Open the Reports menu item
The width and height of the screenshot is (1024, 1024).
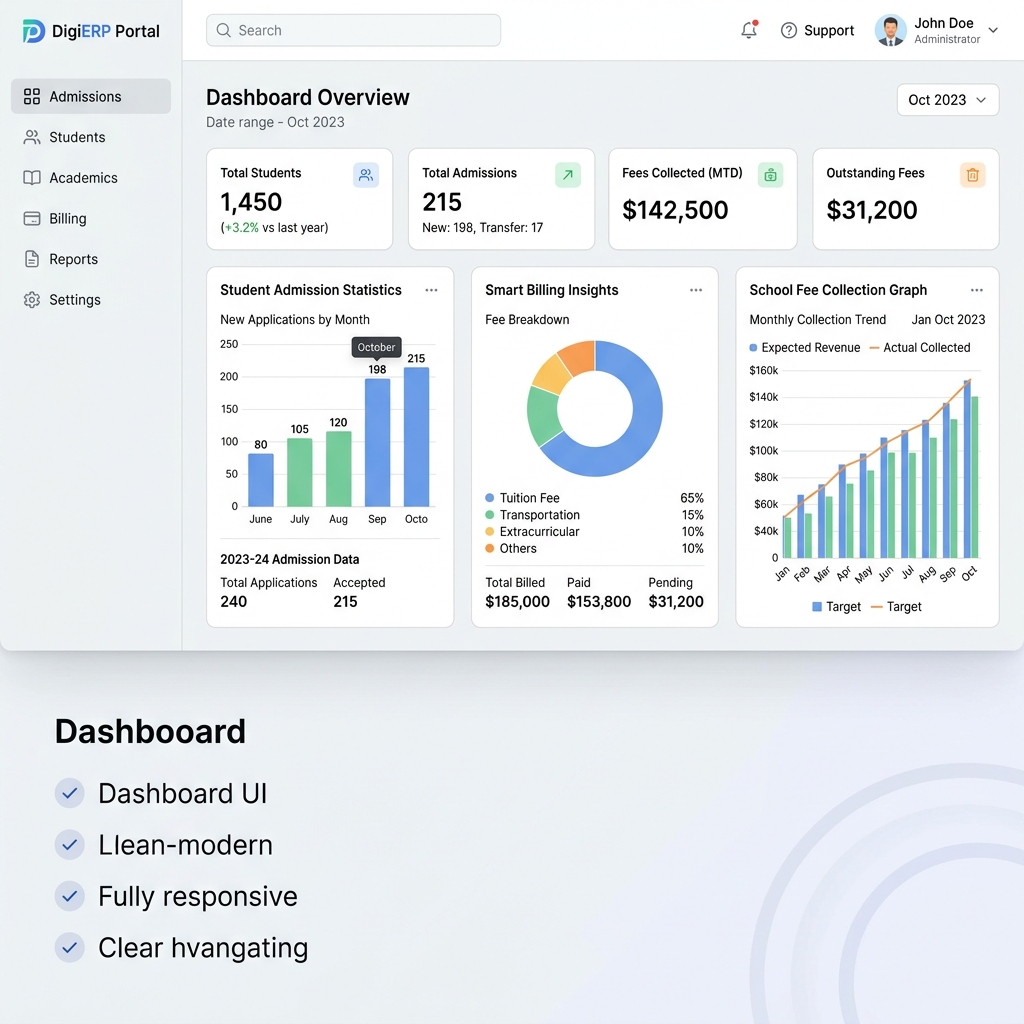pos(91,259)
